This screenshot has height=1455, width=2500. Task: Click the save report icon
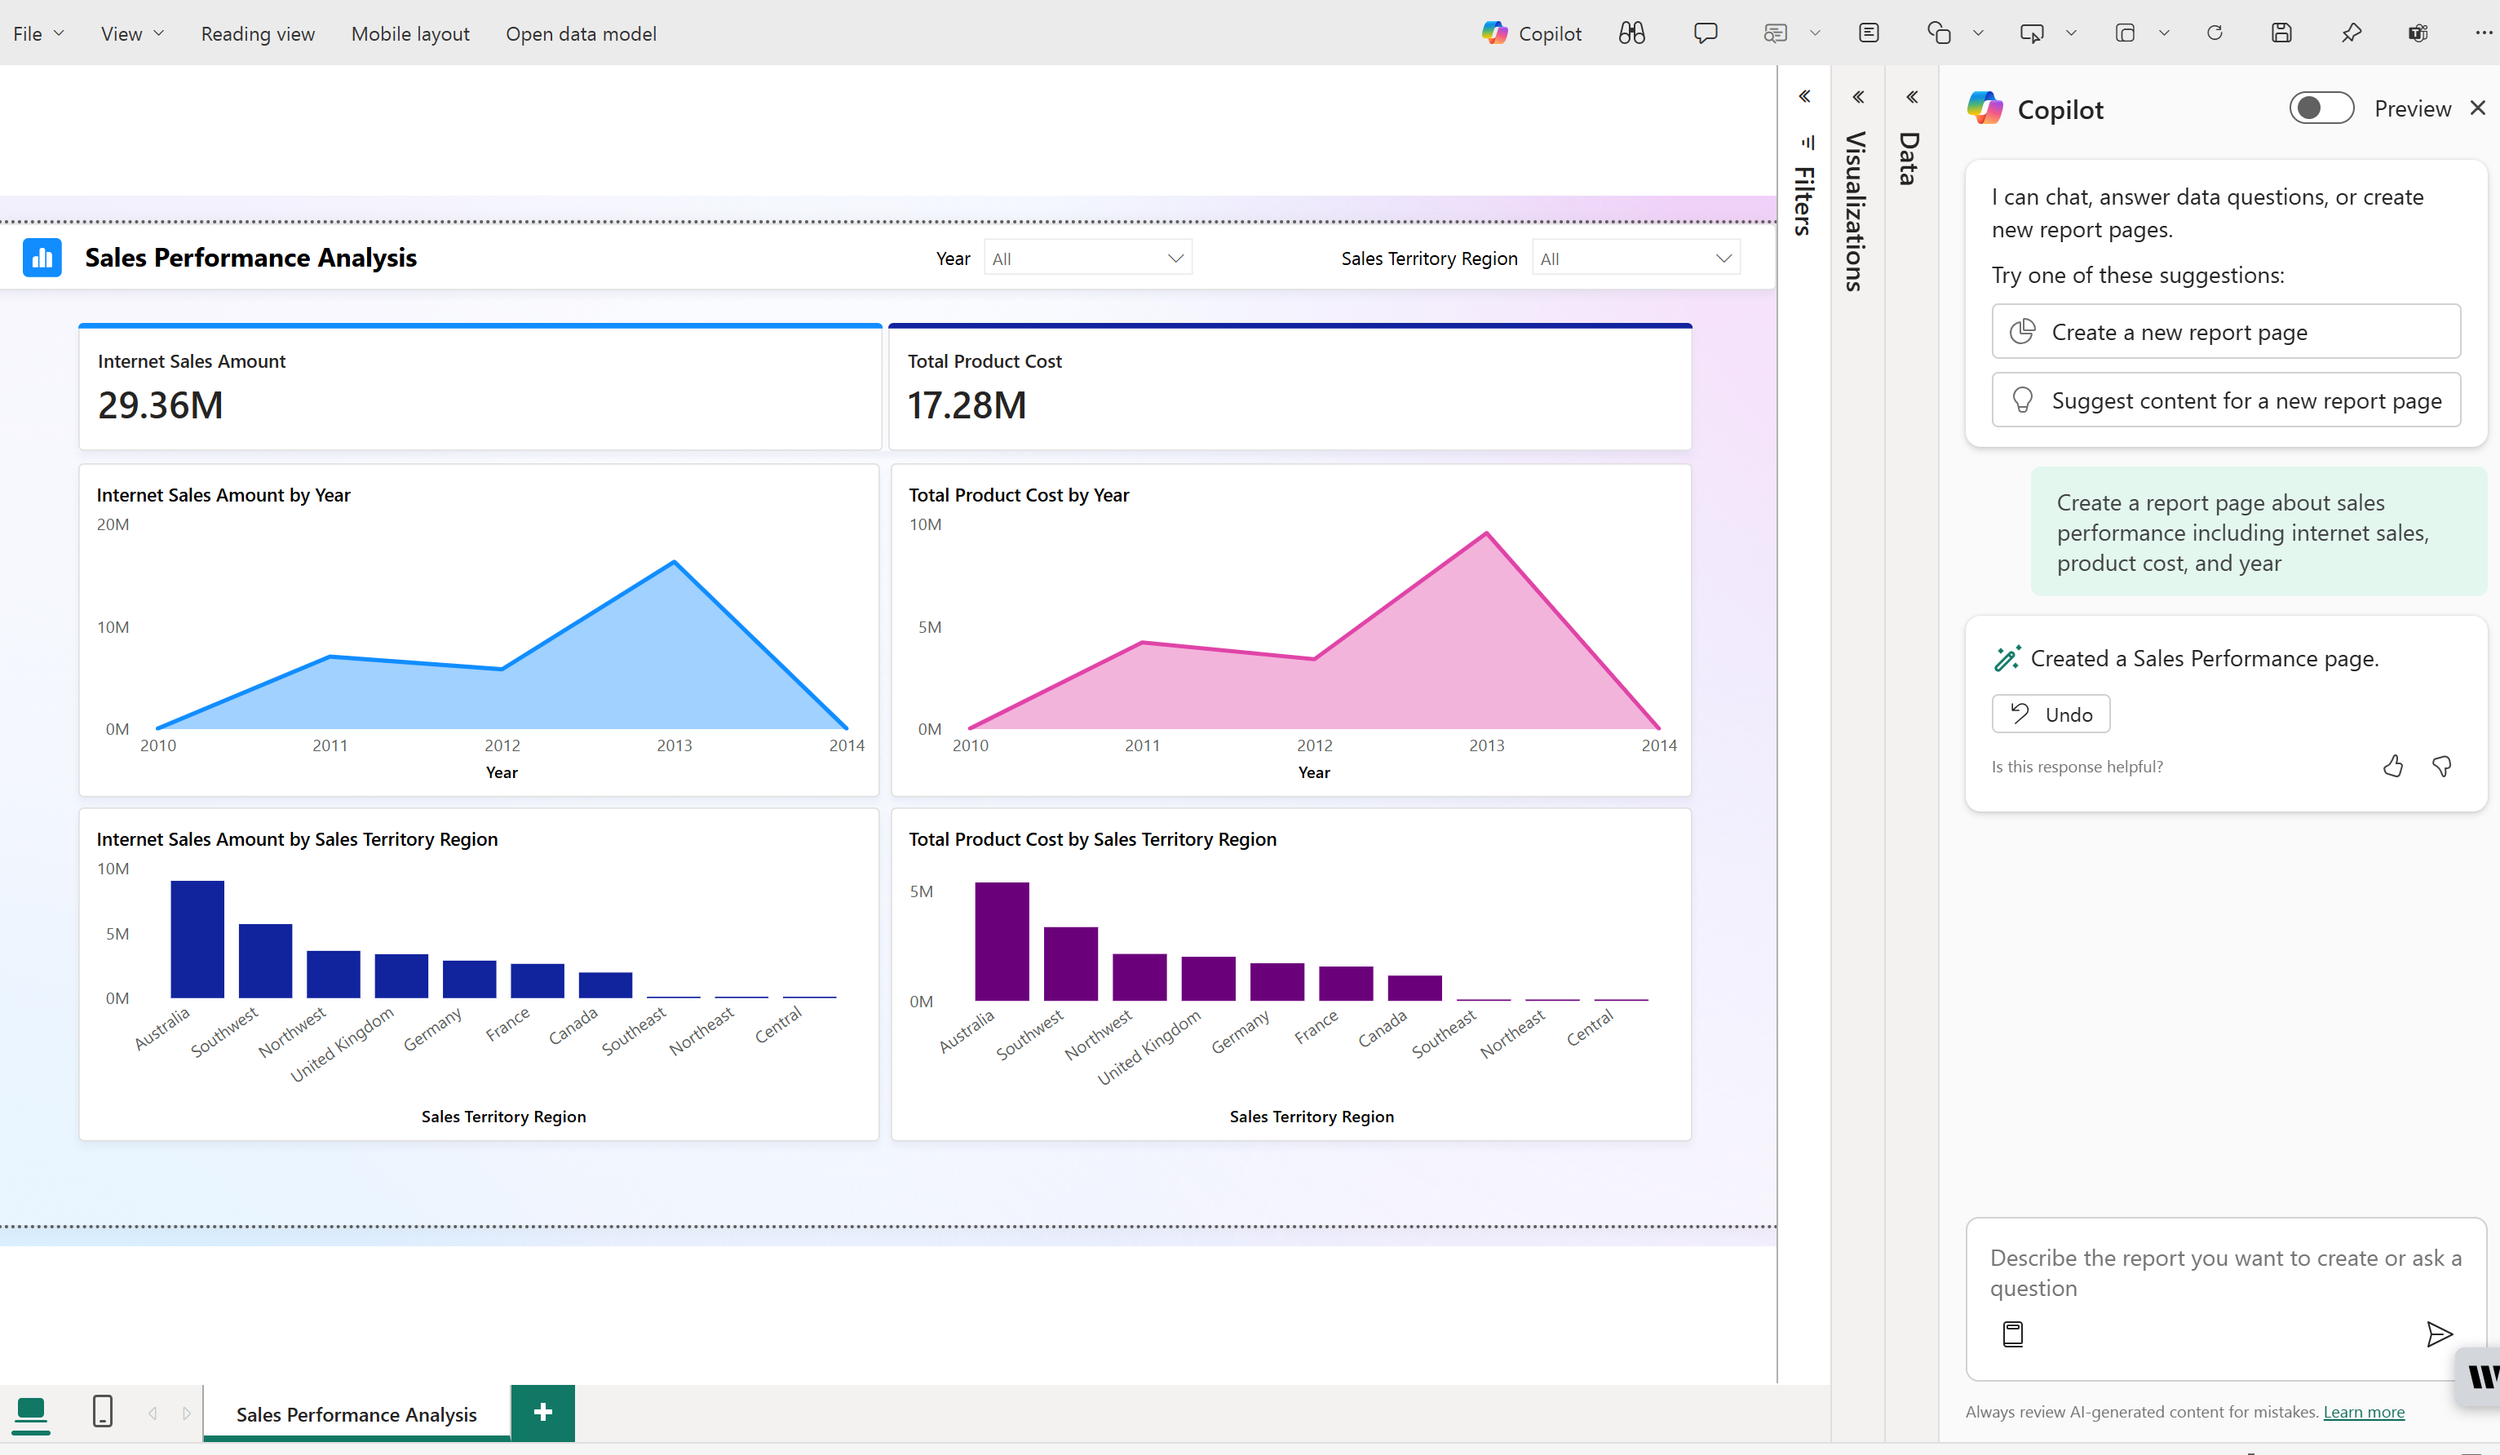point(2281,33)
